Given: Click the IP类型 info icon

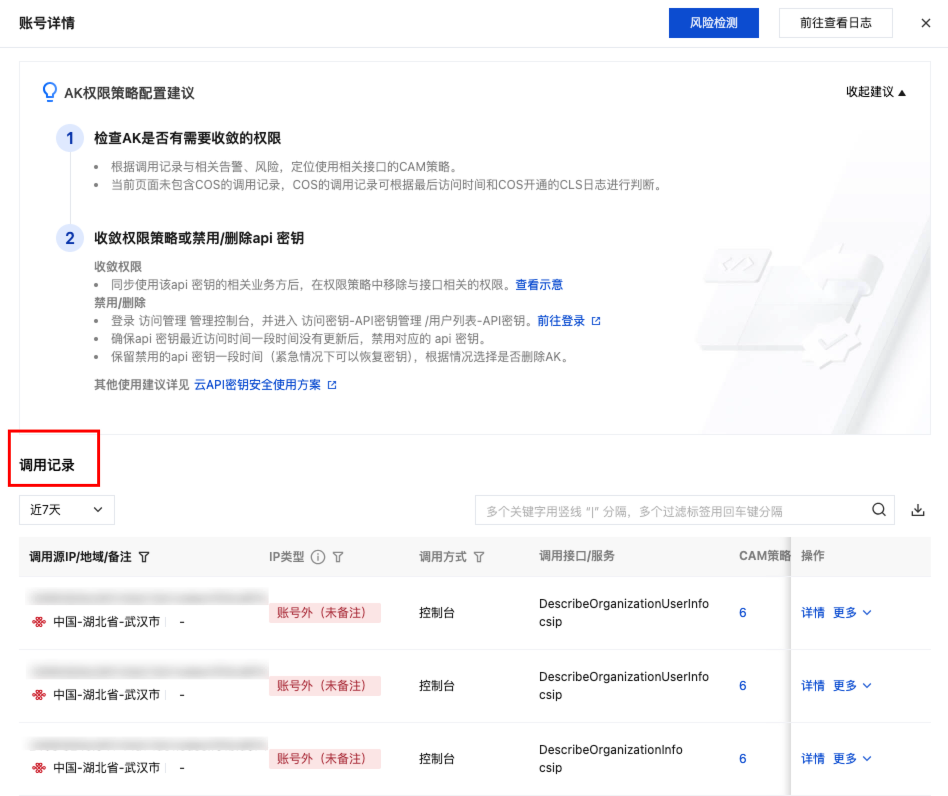Looking at the screenshot, I should pos(318,557).
